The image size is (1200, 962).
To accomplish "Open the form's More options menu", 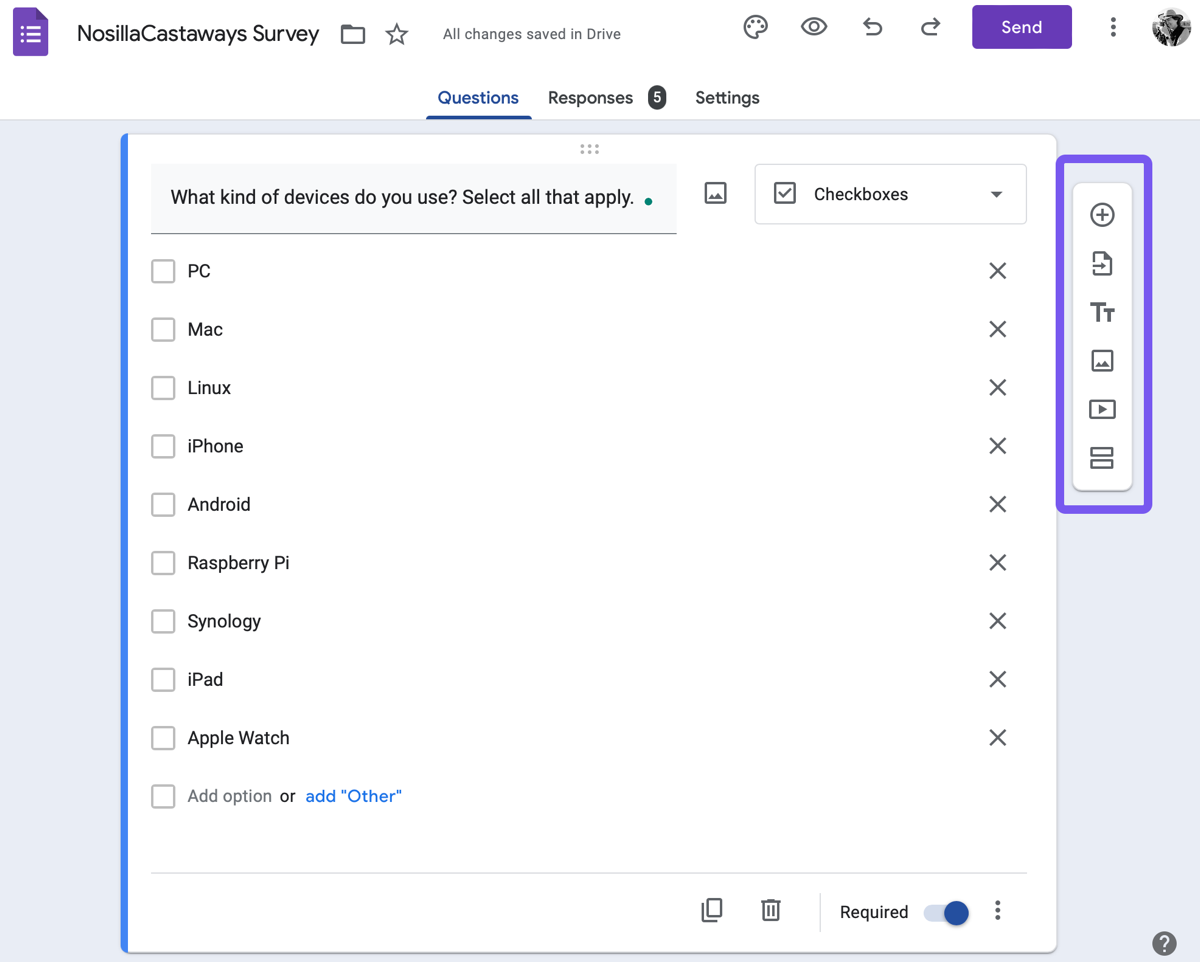I will coord(1113,27).
